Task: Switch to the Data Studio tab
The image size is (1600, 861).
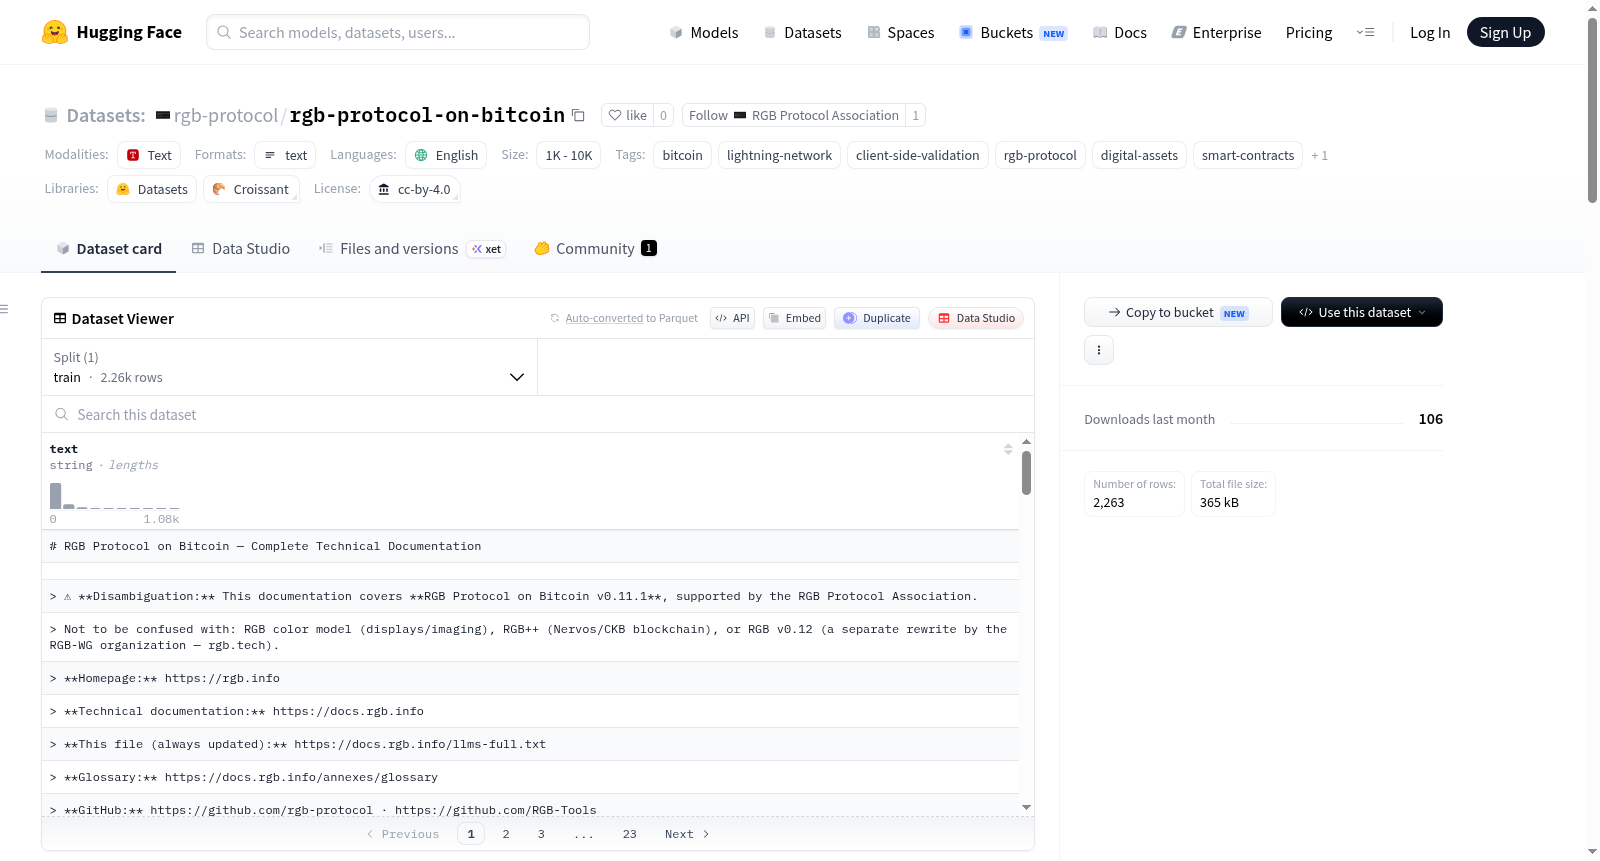Action: click(x=240, y=249)
